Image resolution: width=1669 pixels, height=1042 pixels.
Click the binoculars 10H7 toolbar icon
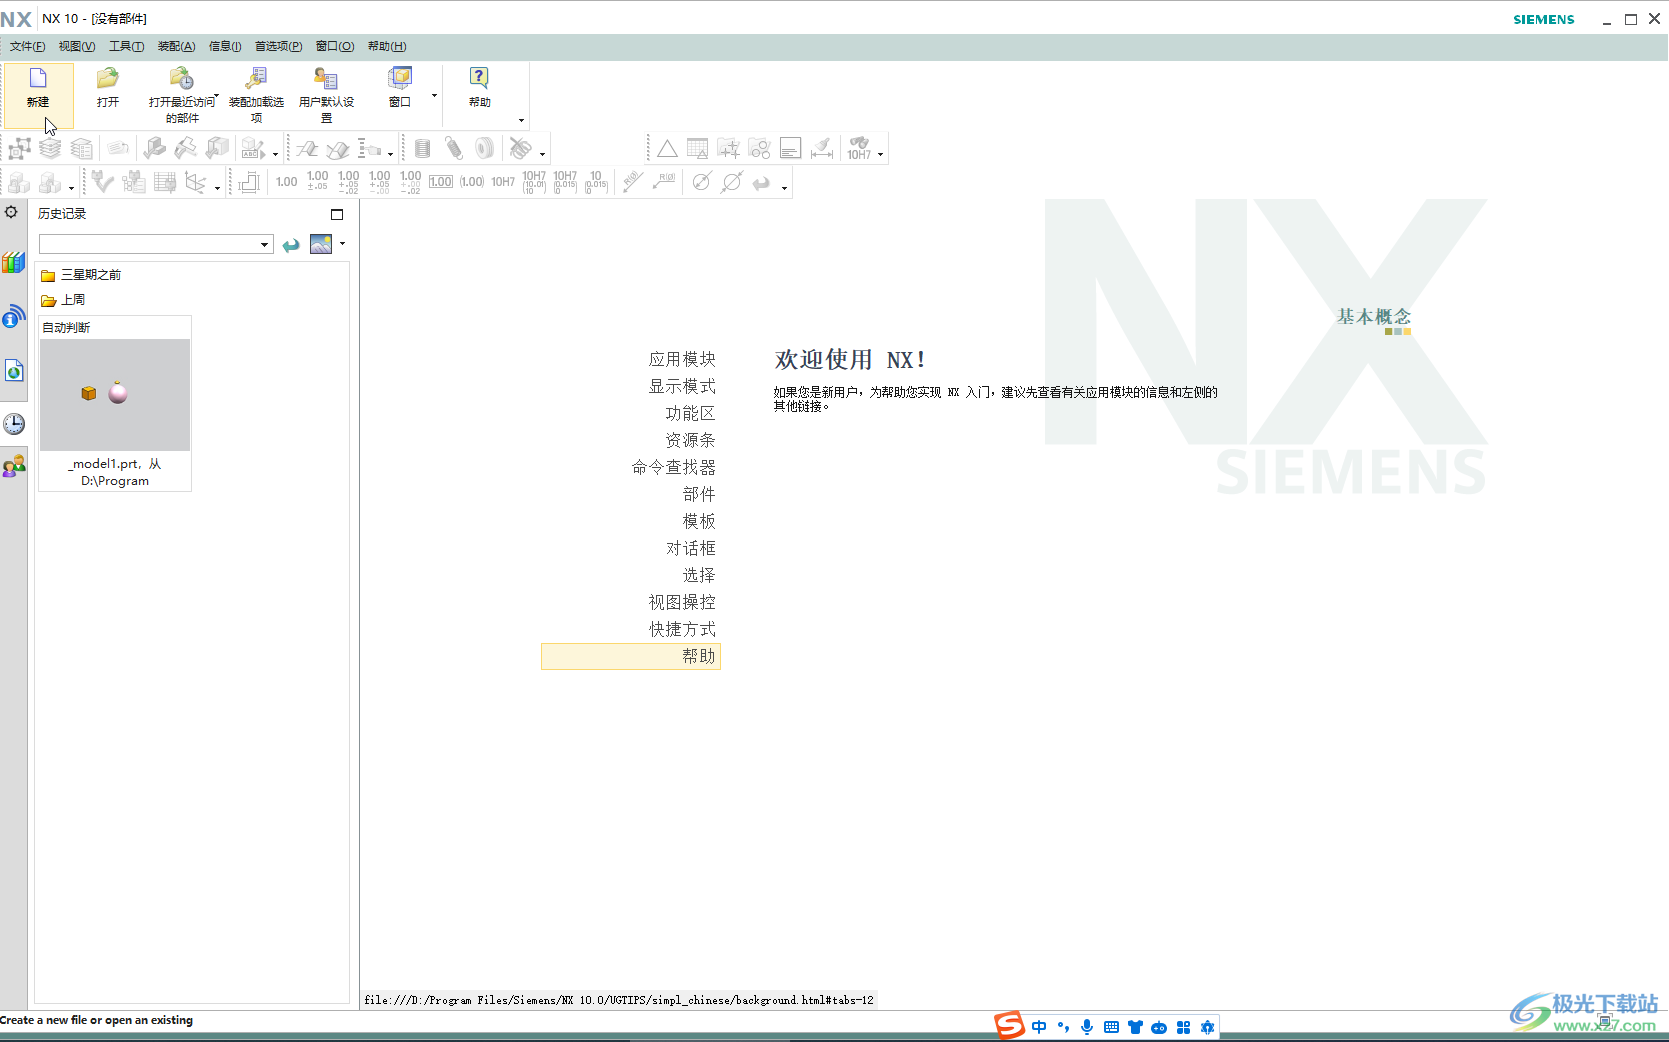[x=859, y=149]
